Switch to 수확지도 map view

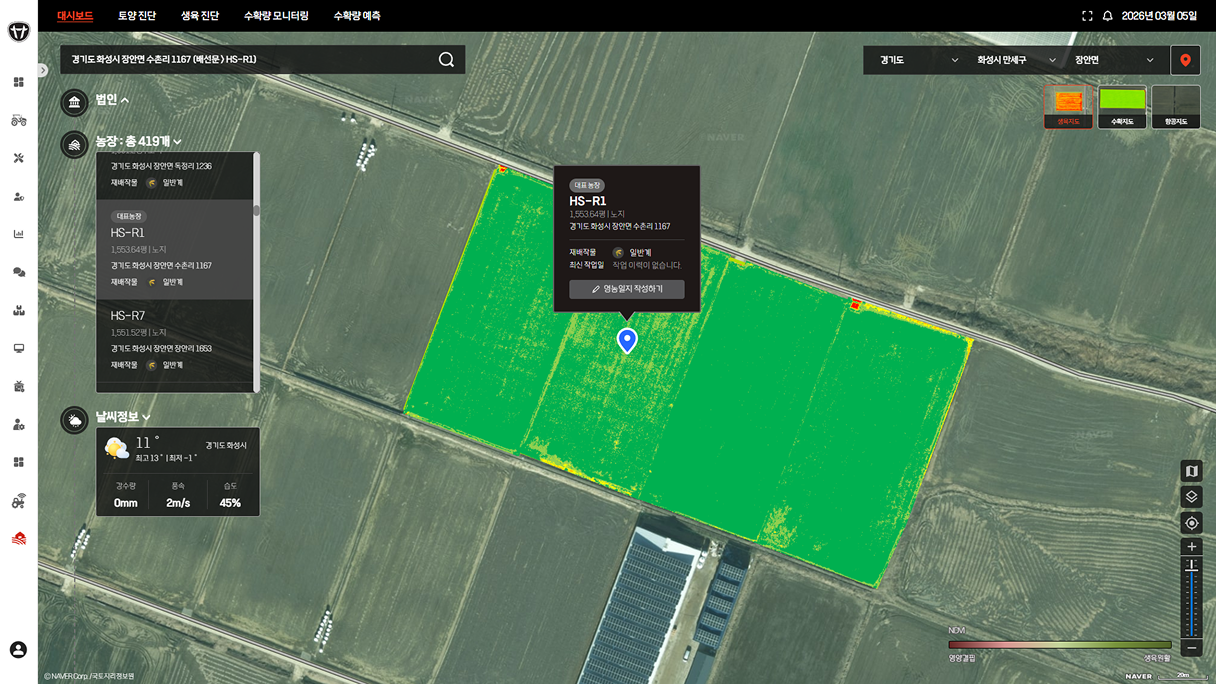pos(1122,106)
